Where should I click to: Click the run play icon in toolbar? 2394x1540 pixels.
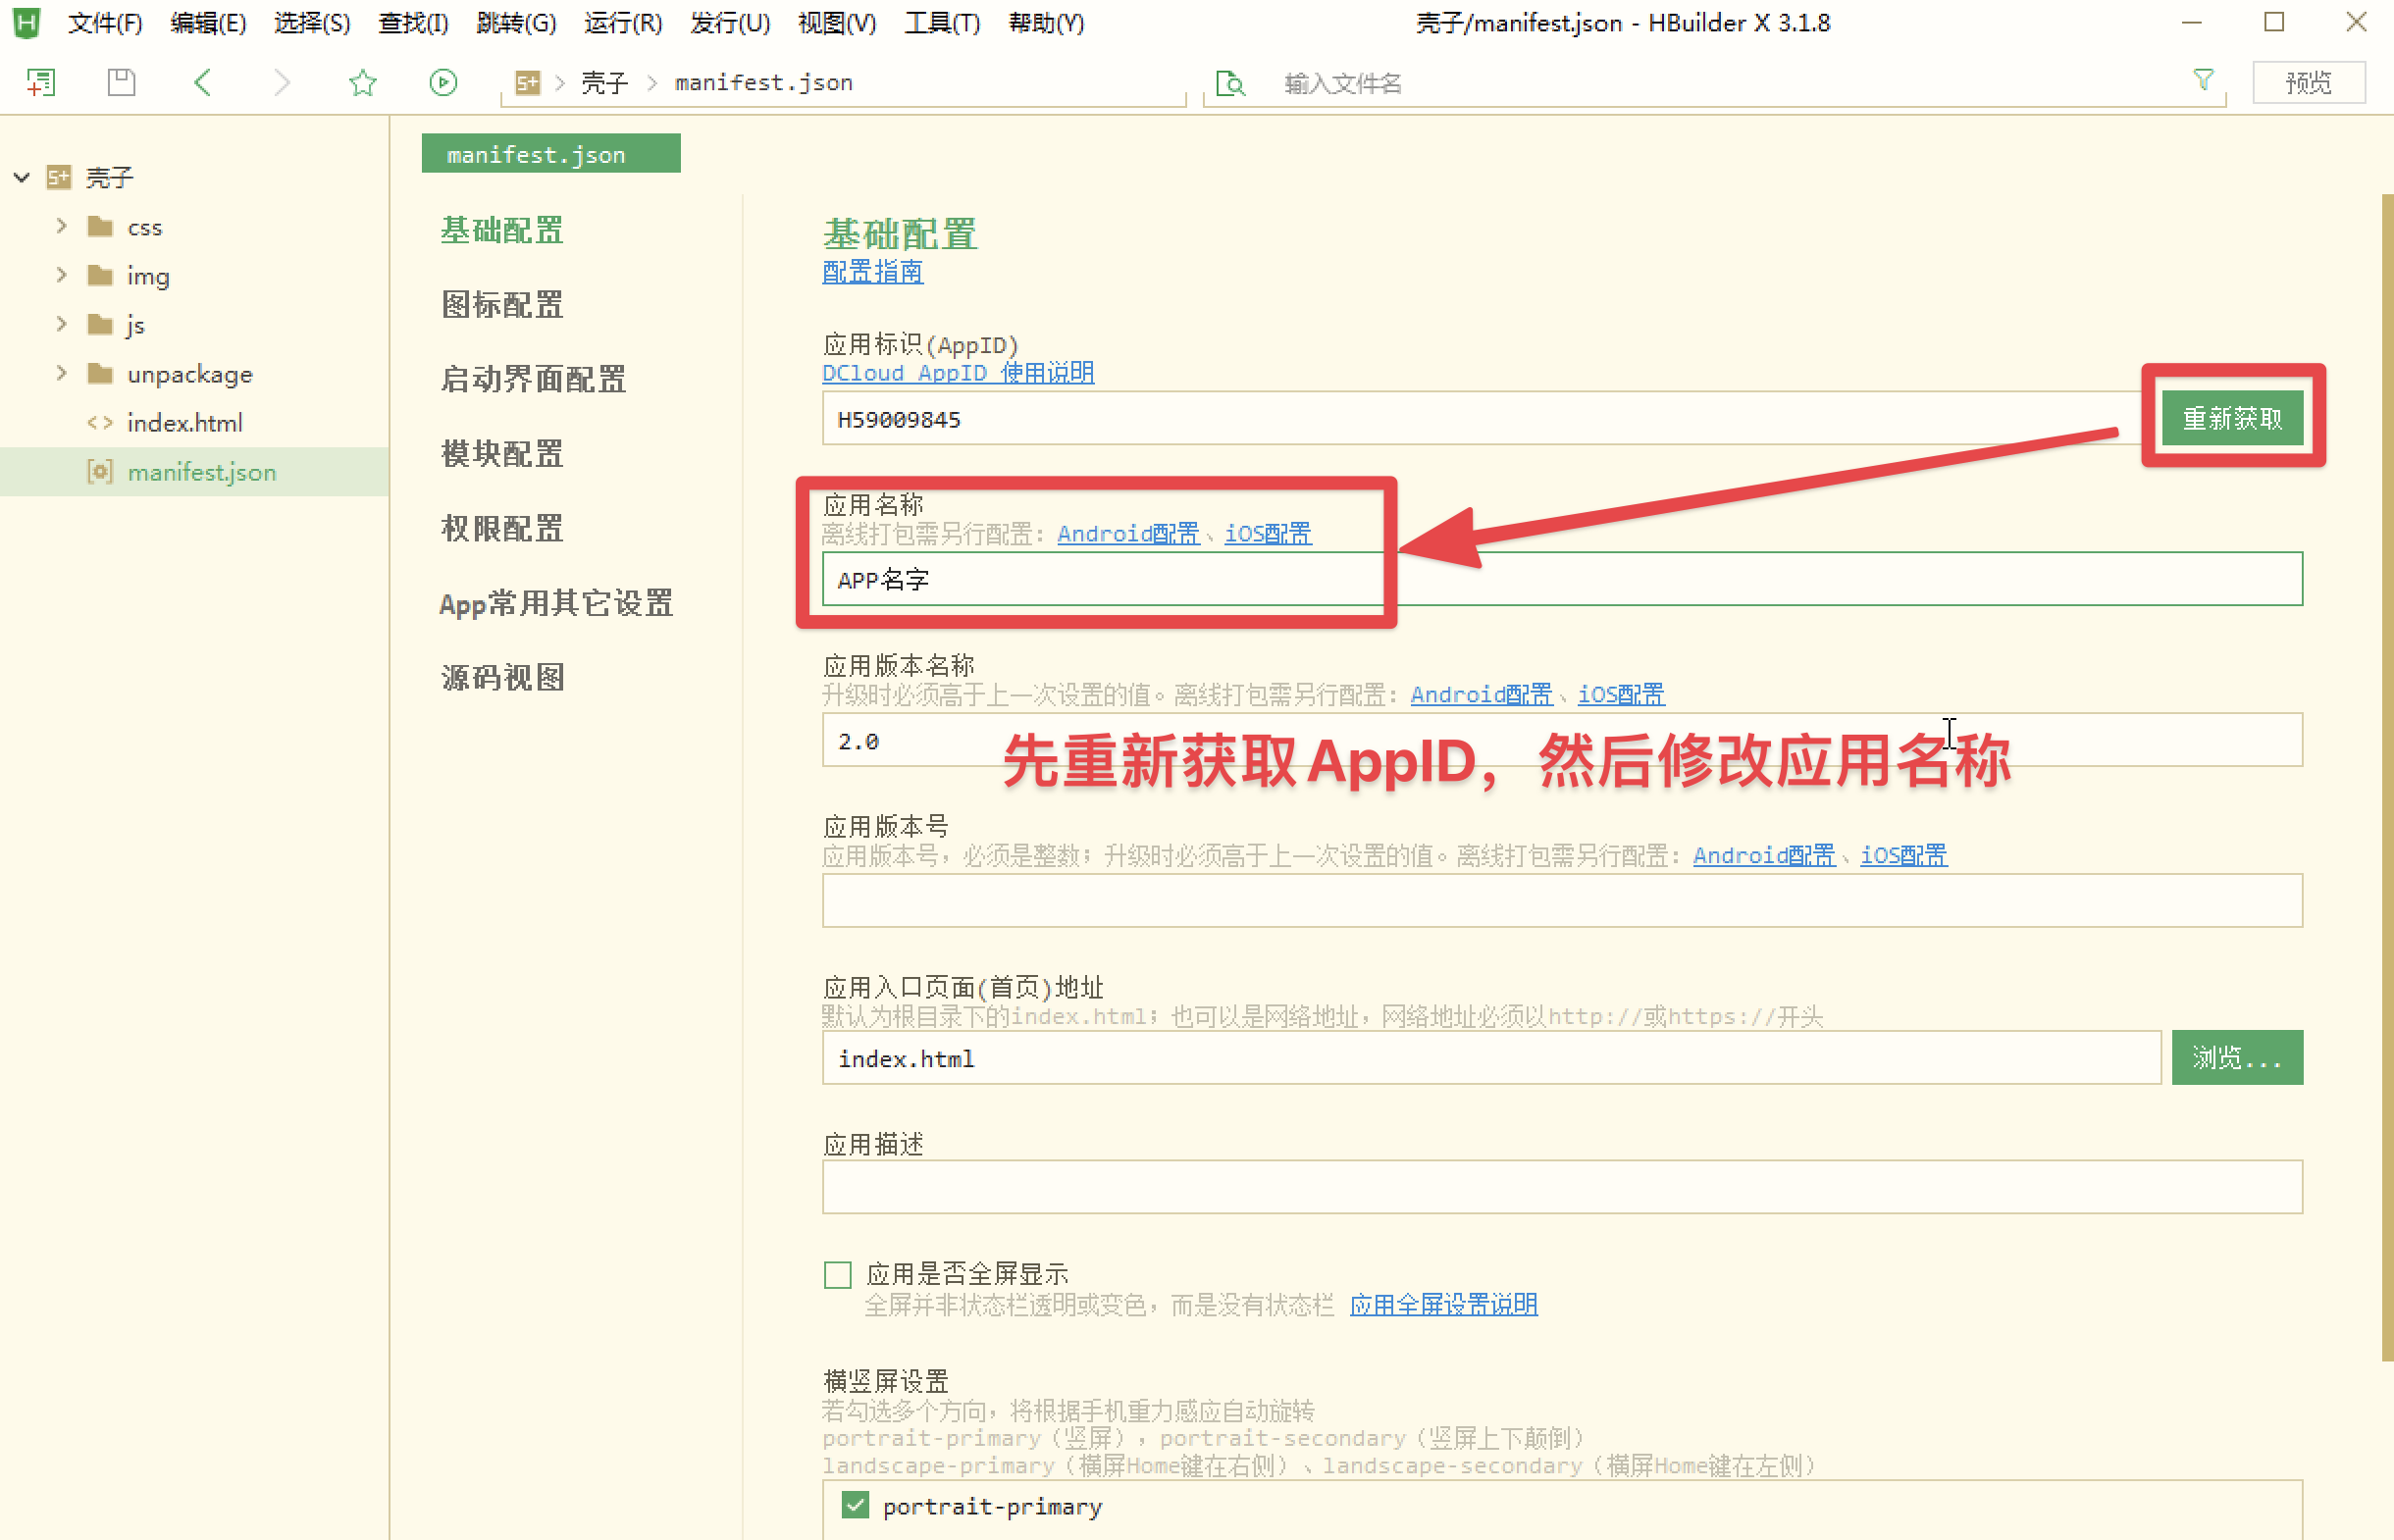coord(443,82)
